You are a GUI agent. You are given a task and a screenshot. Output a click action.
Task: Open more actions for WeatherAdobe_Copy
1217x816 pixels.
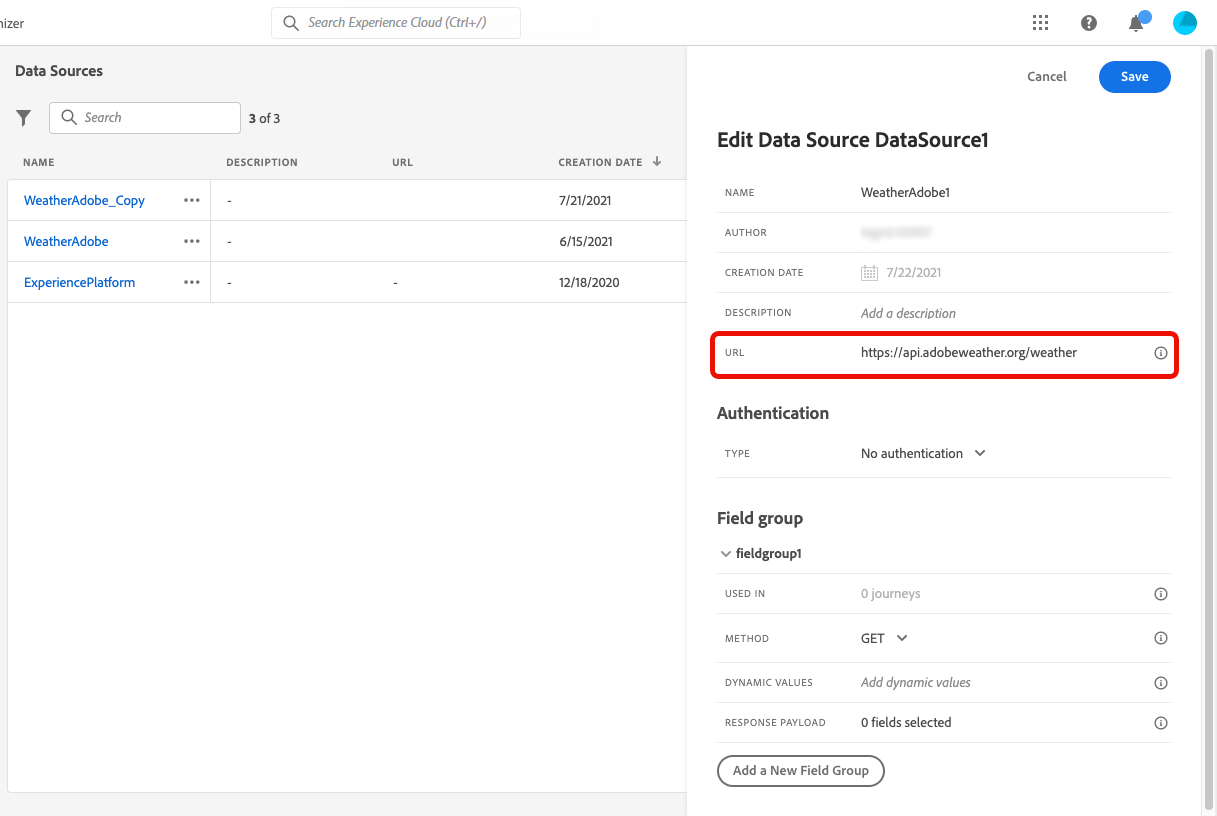point(192,200)
